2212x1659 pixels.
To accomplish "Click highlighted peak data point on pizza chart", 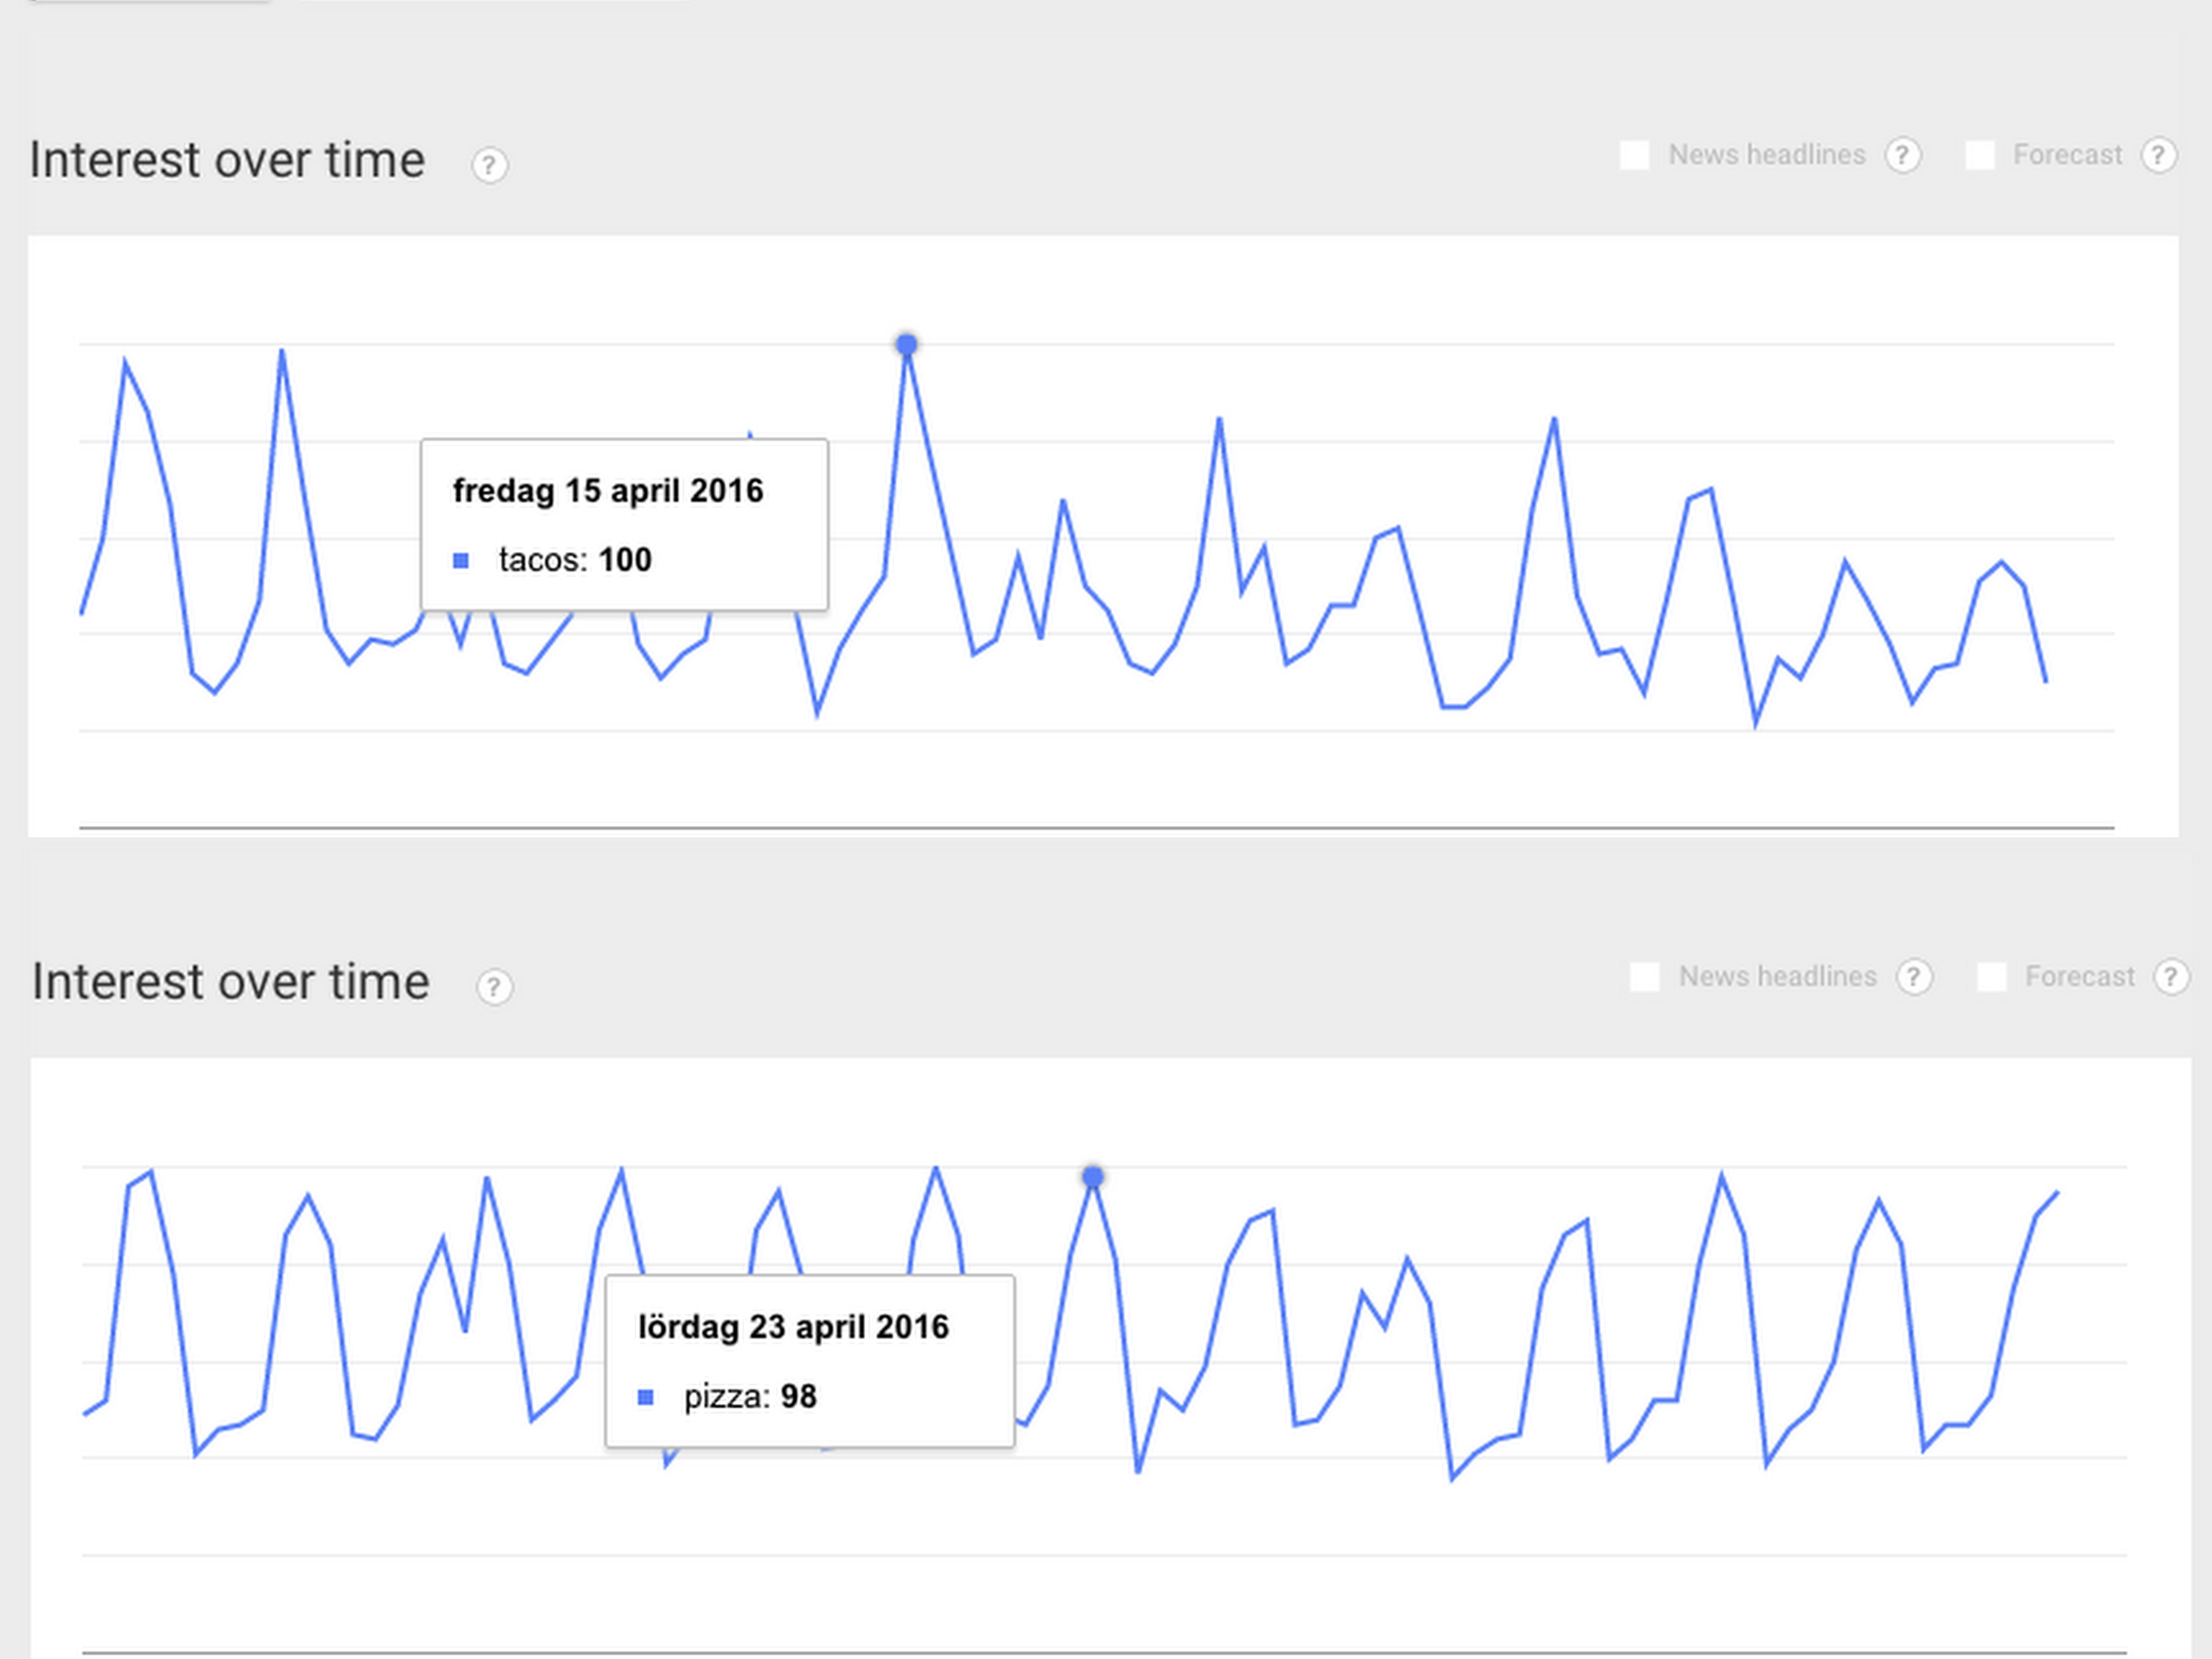I will [x=1093, y=1177].
